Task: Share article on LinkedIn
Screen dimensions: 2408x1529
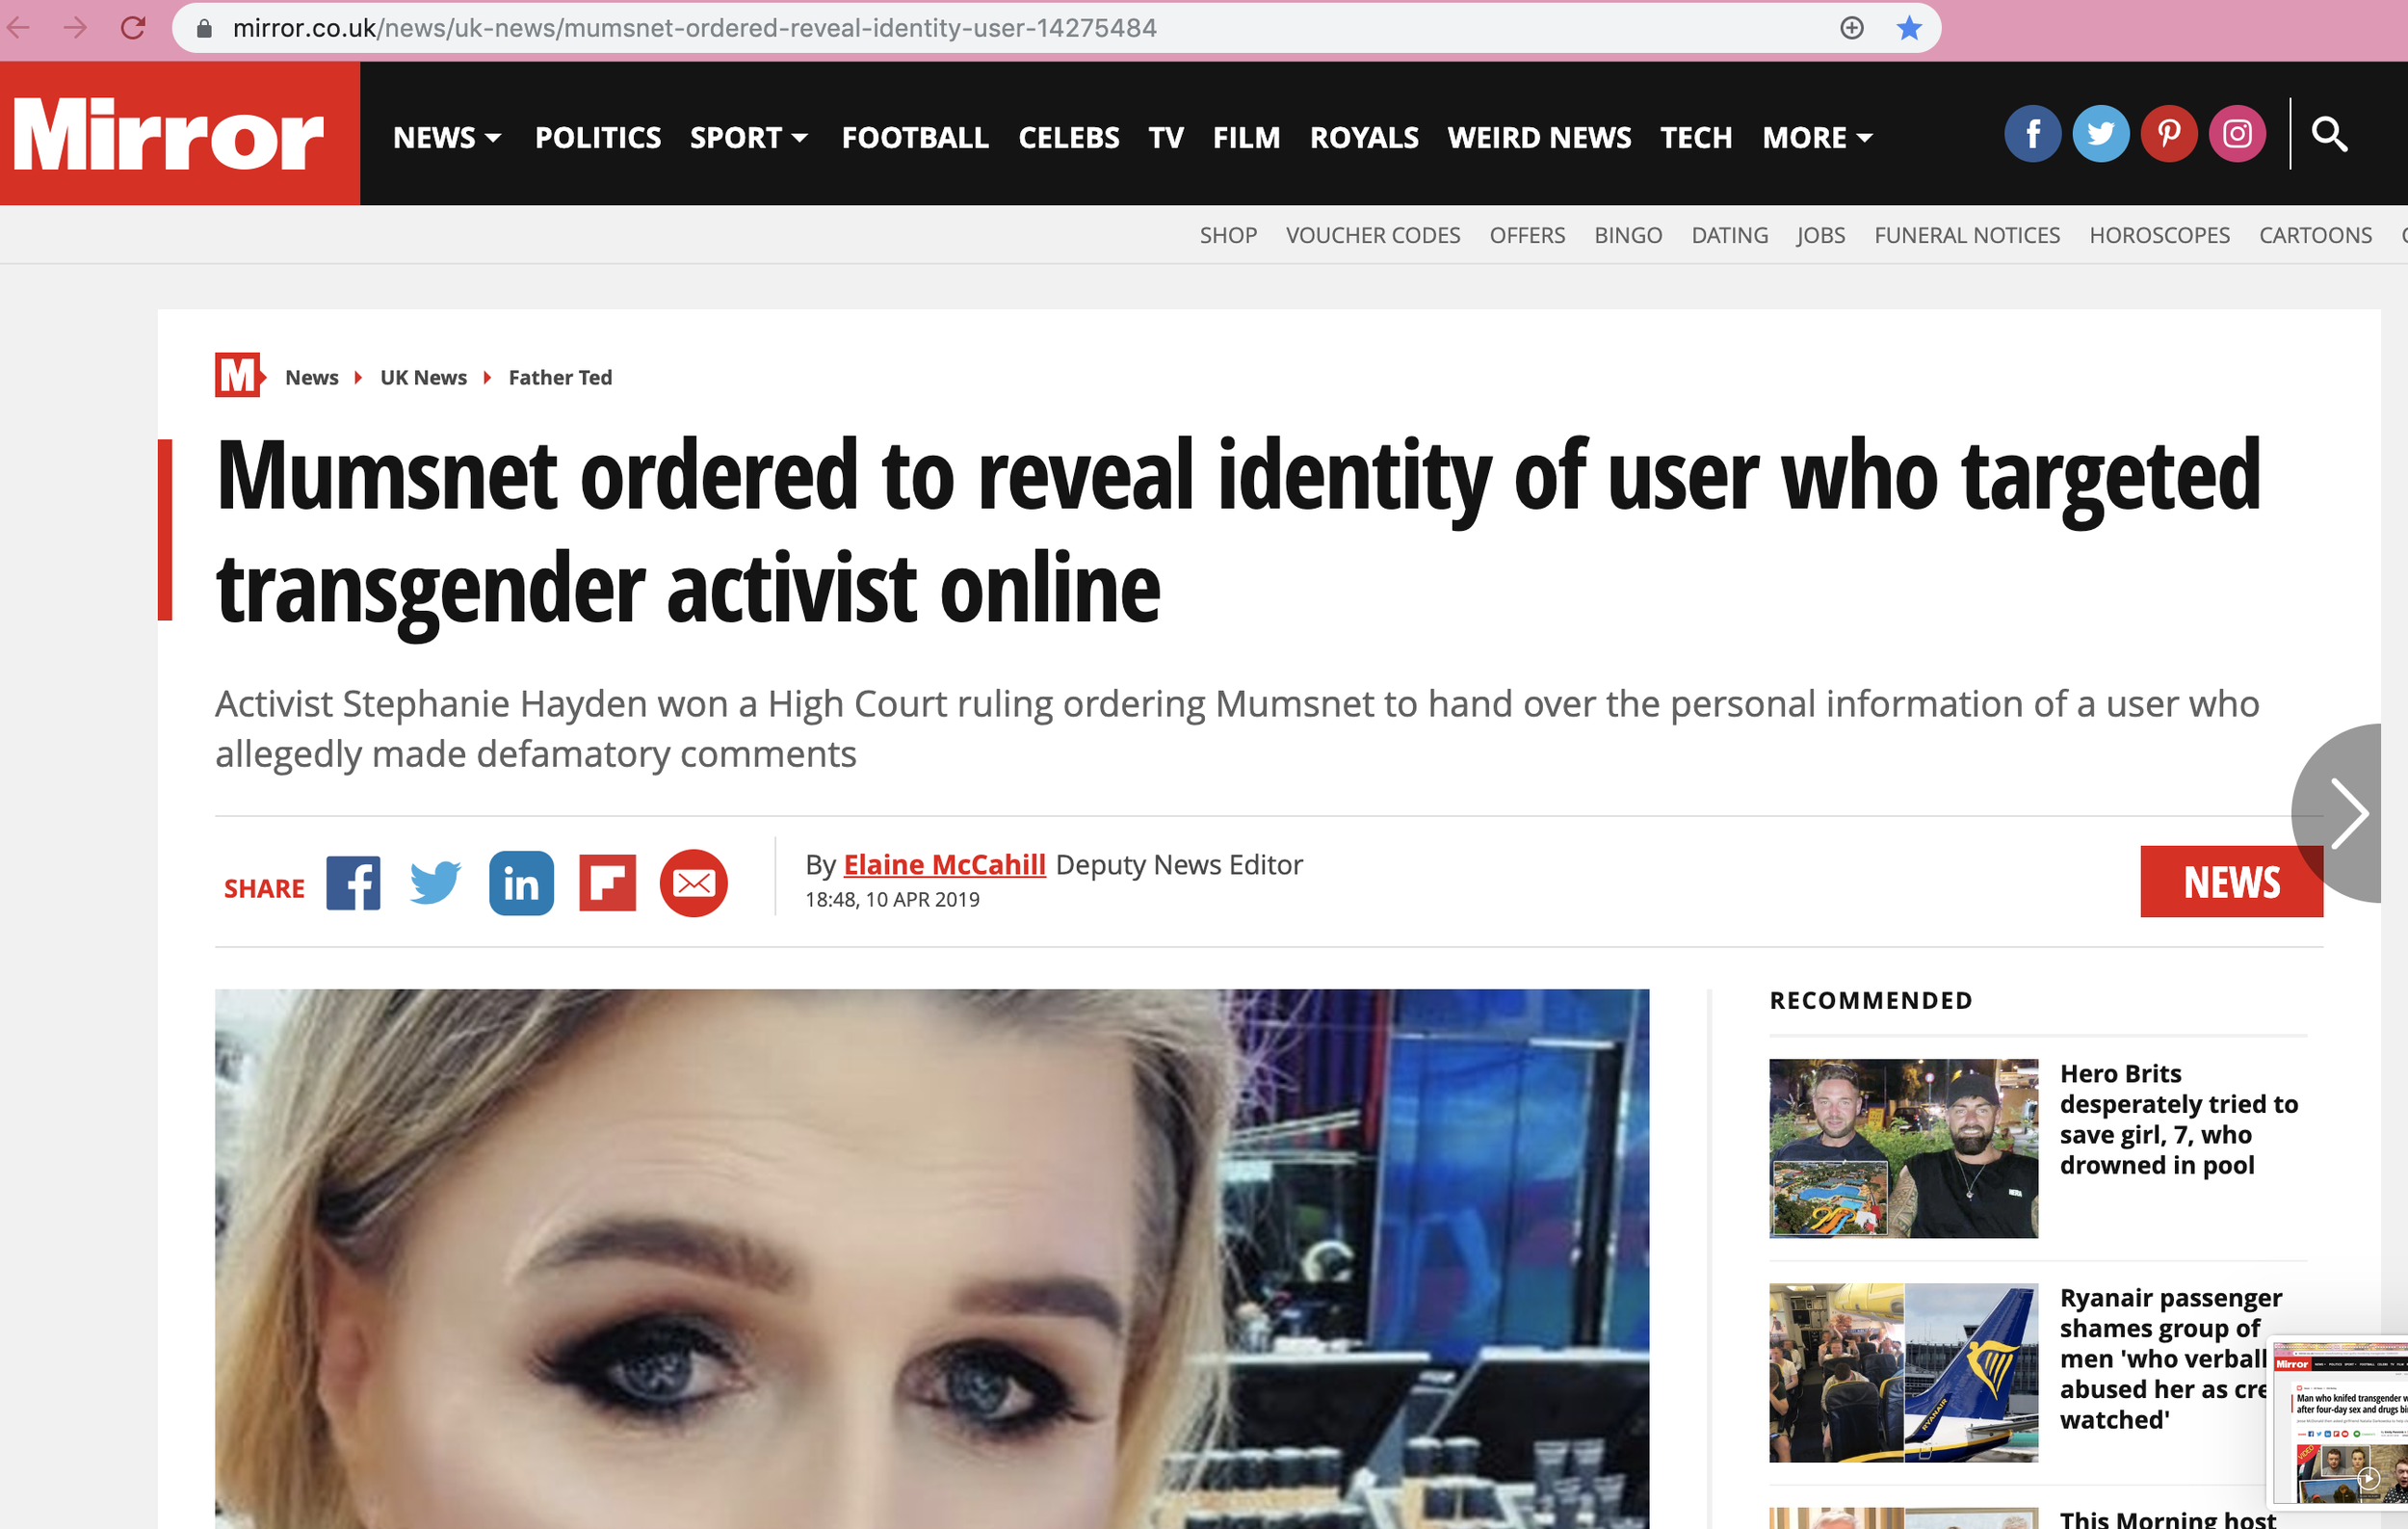Action: pyautogui.click(x=521, y=883)
